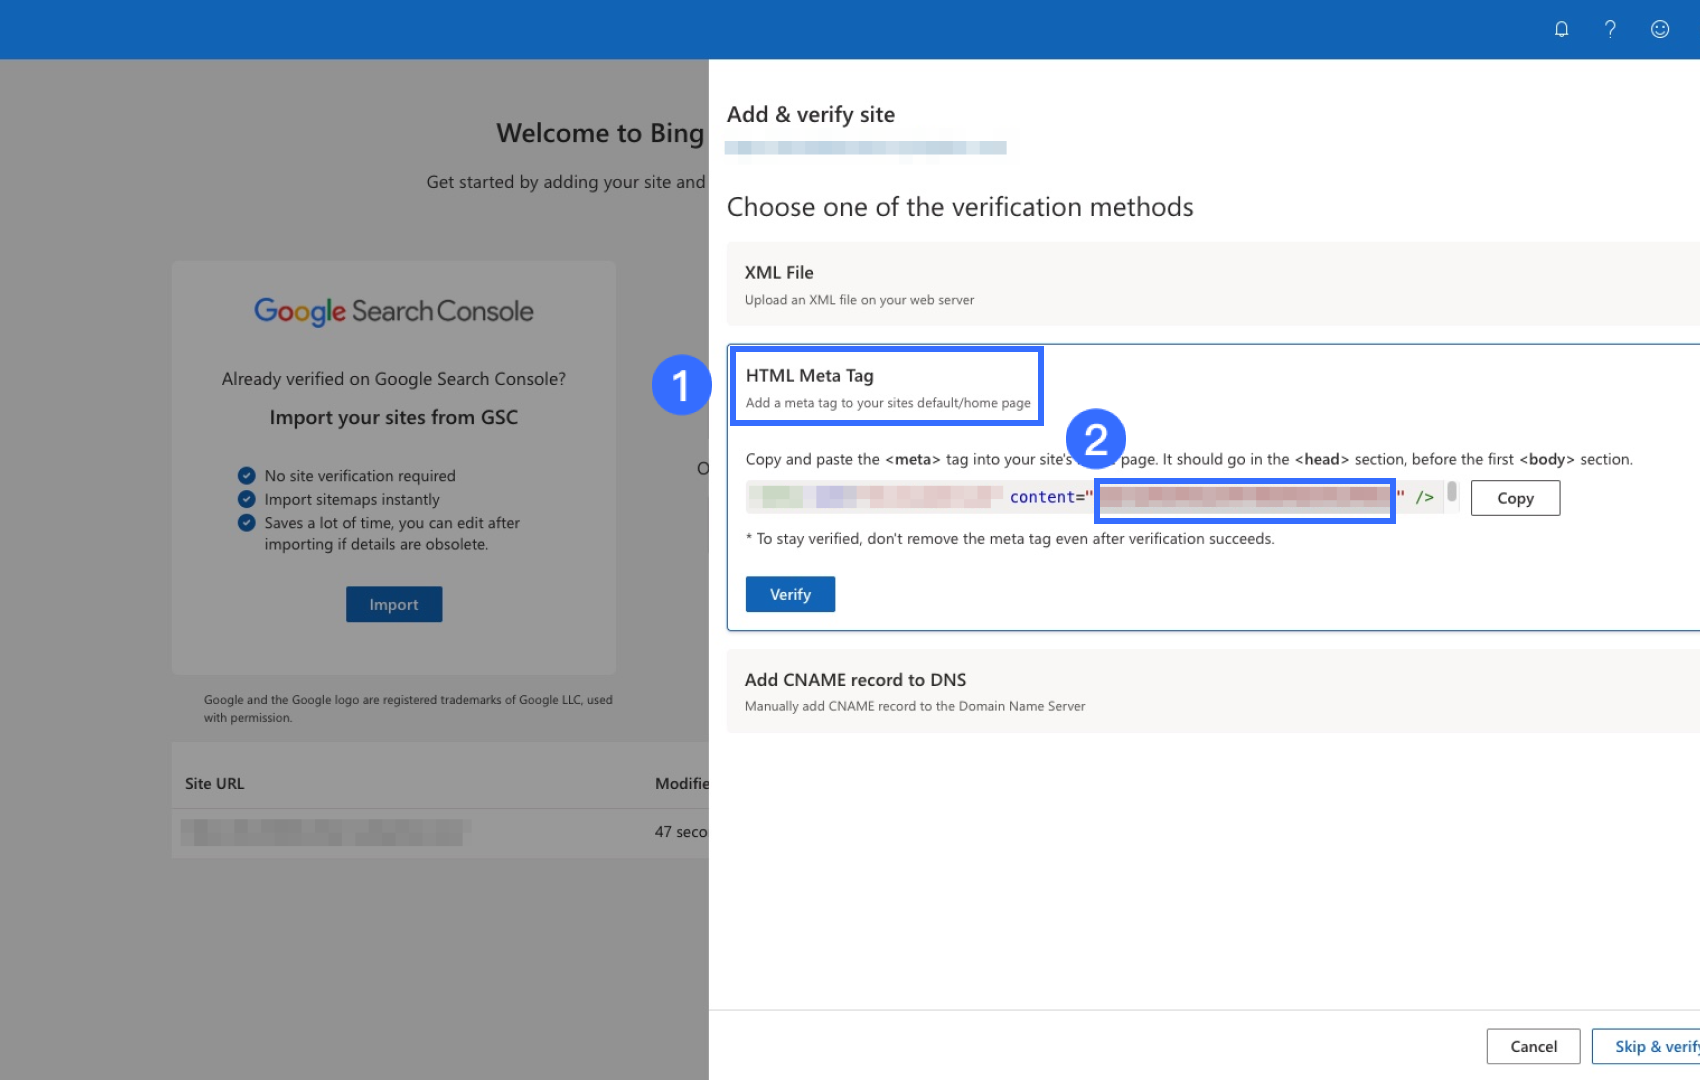Click Import button for GSC sites
The height and width of the screenshot is (1080, 1700).
394,604
